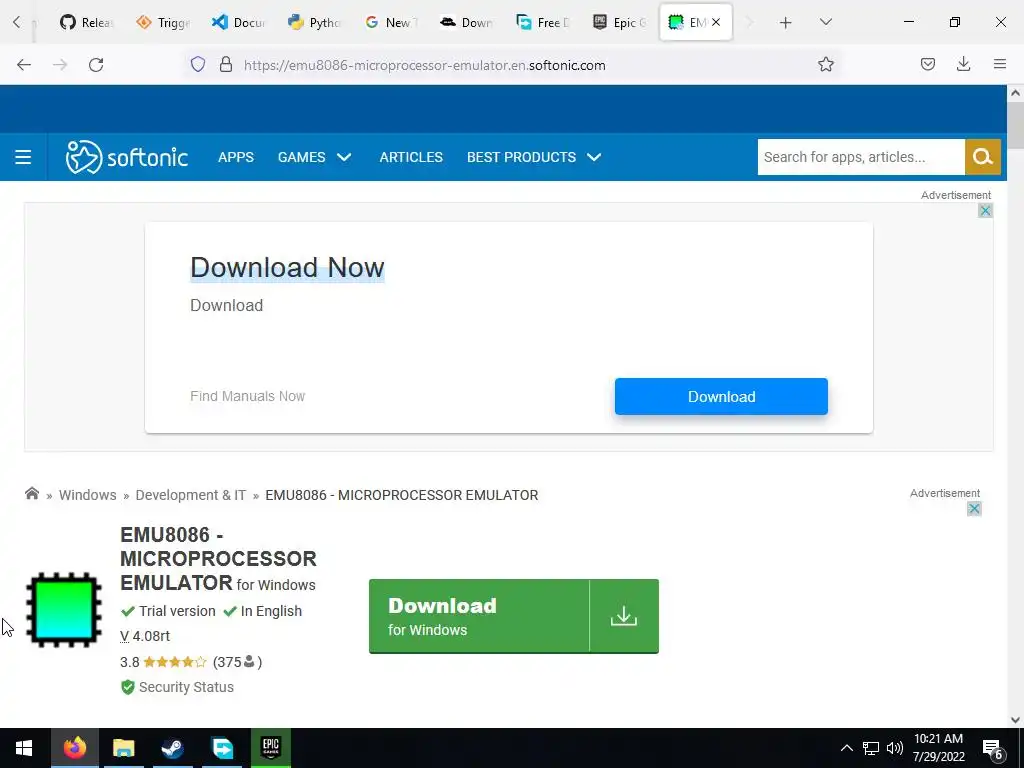
Task: Focus the Softonic search field
Action: pyautogui.click(x=861, y=157)
